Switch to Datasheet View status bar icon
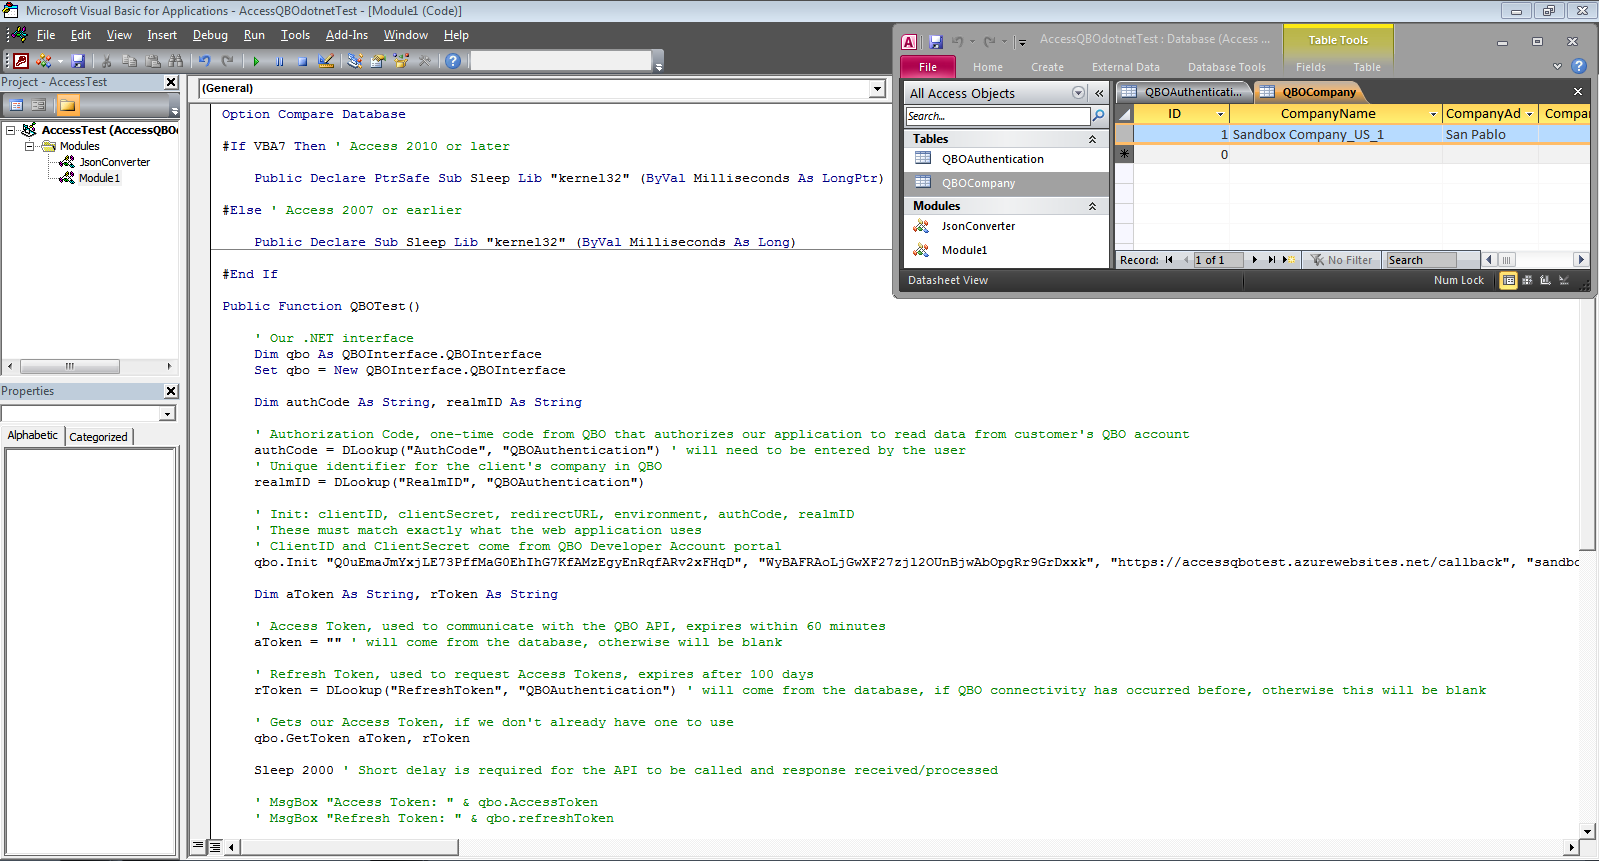 pos(1509,280)
